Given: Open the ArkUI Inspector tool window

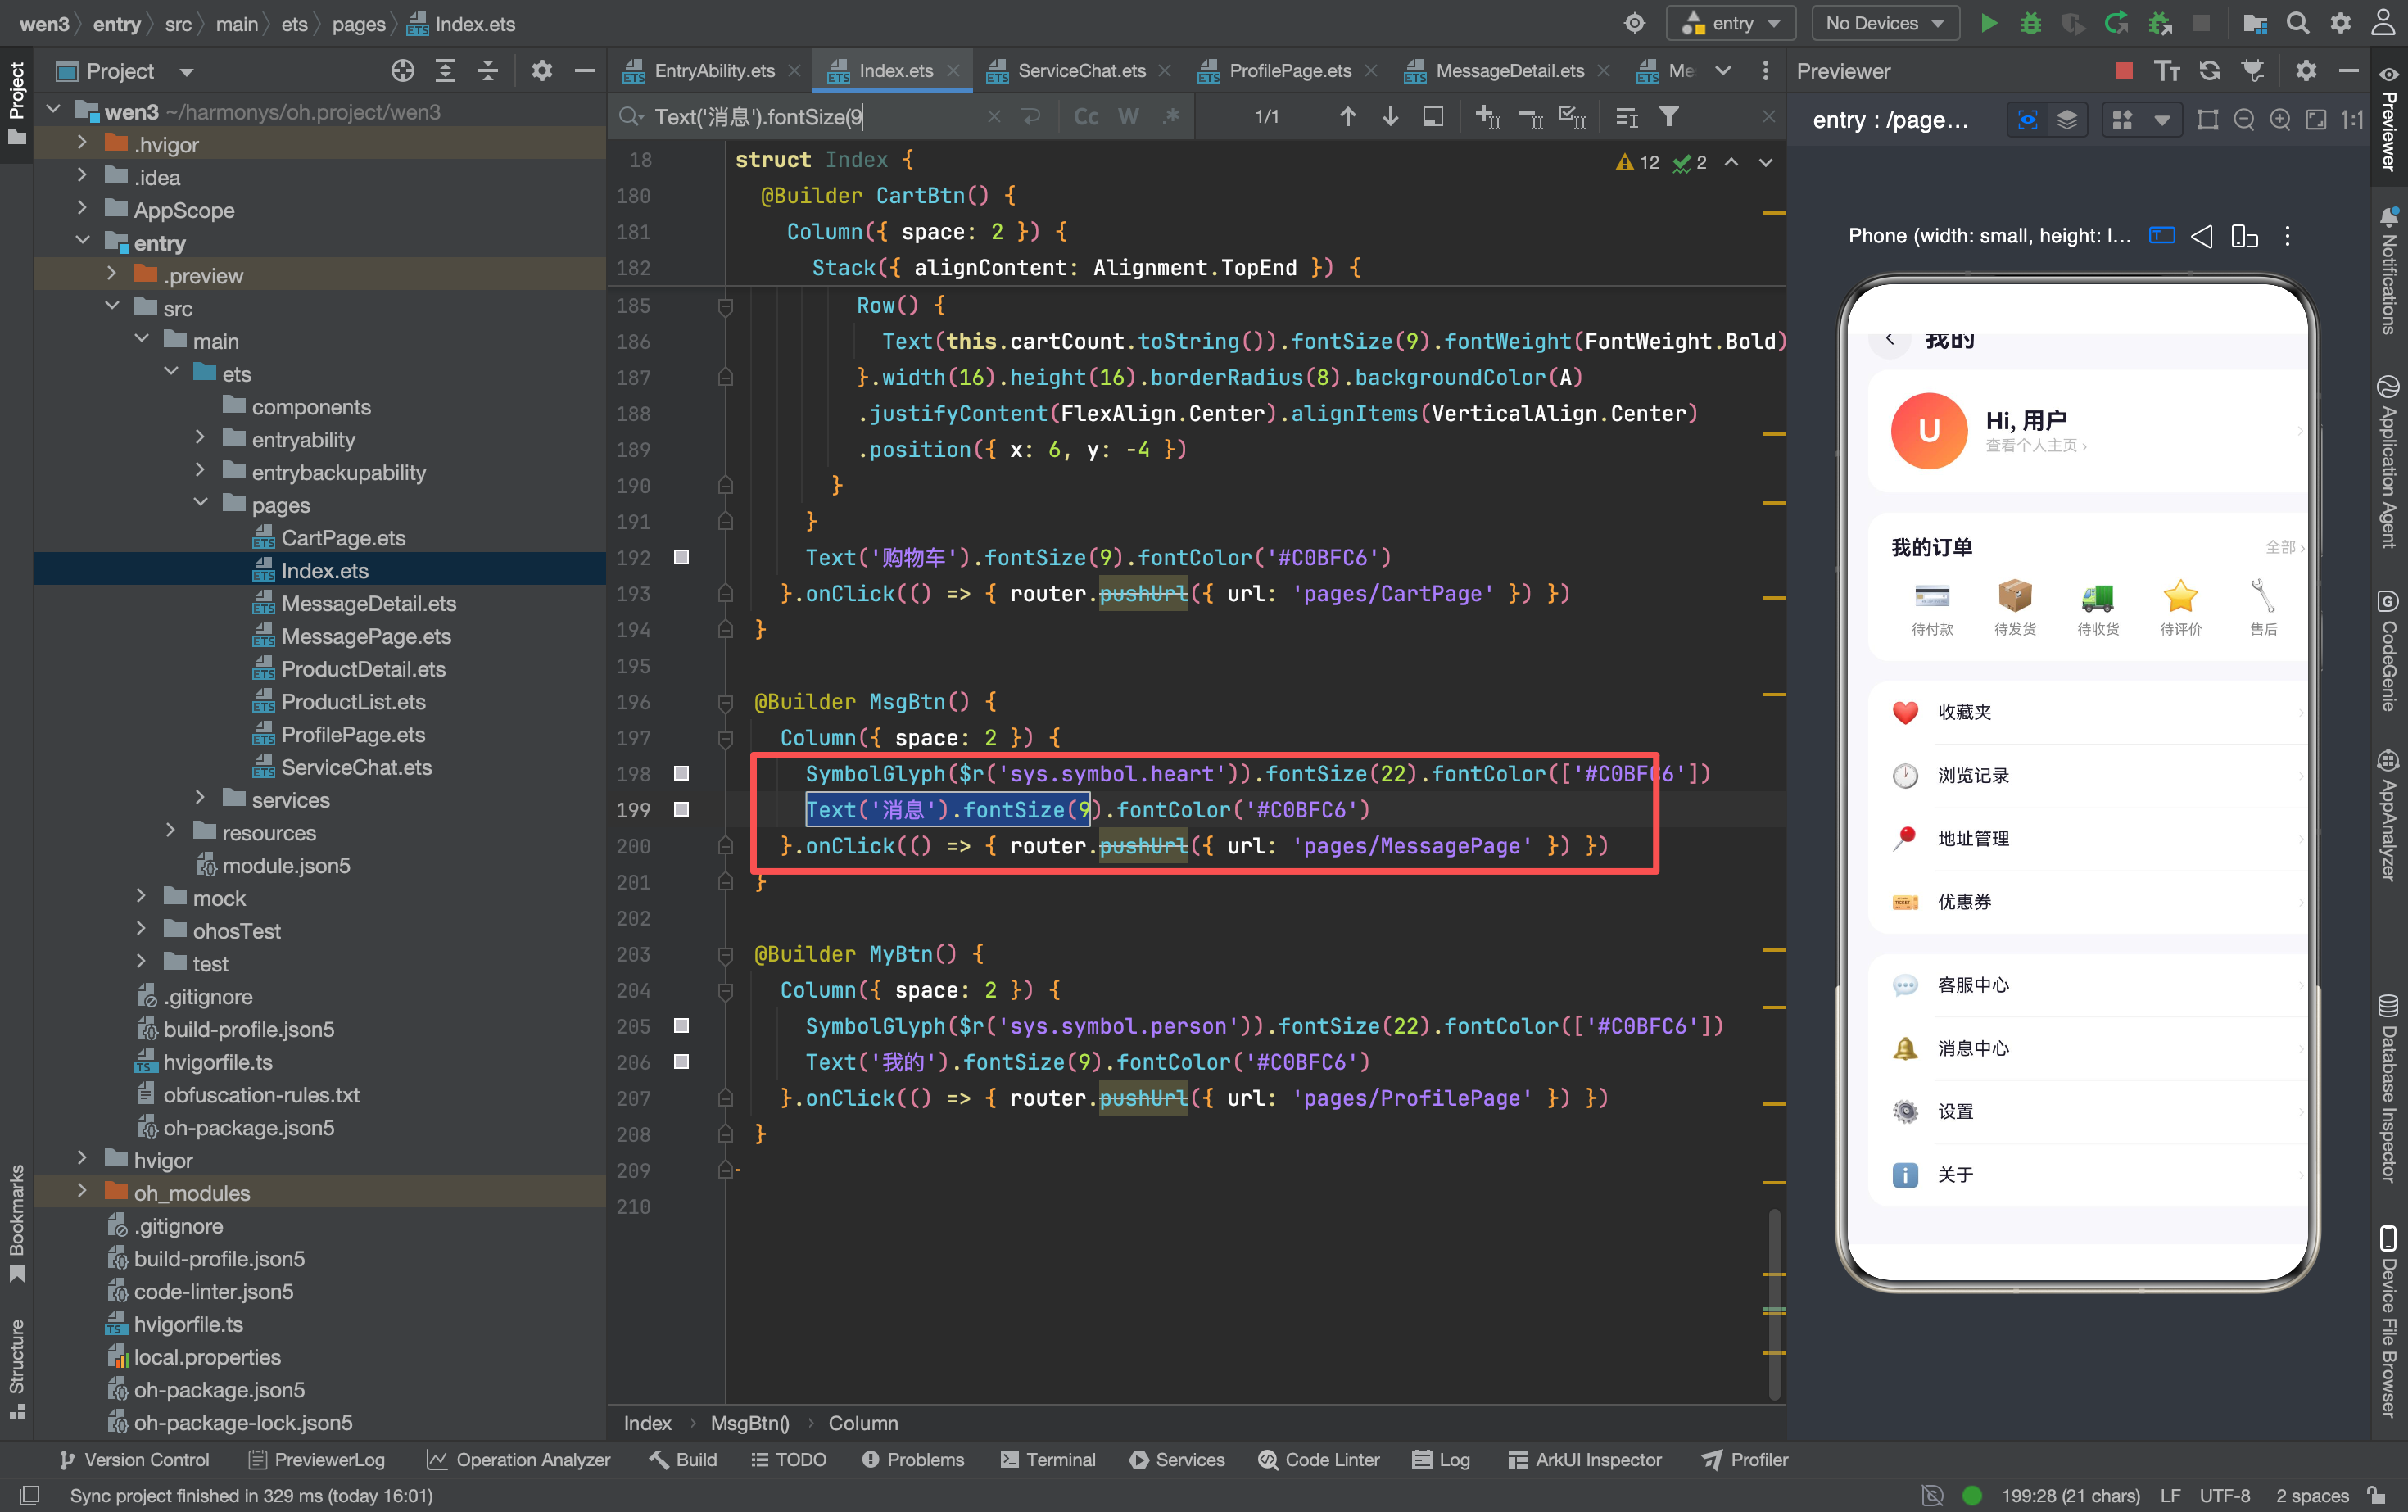Looking at the screenshot, I should click(x=1585, y=1459).
